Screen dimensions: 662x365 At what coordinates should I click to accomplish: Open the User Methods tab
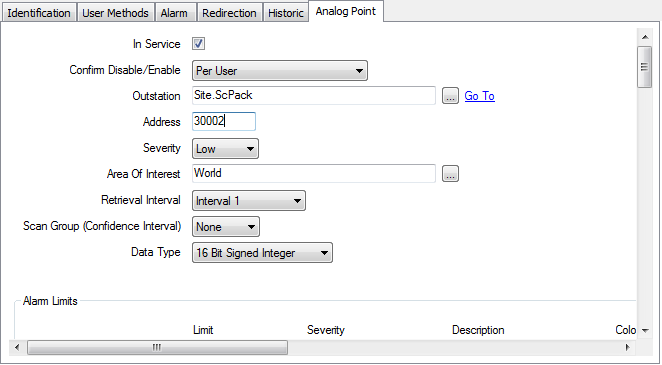[115, 13]
